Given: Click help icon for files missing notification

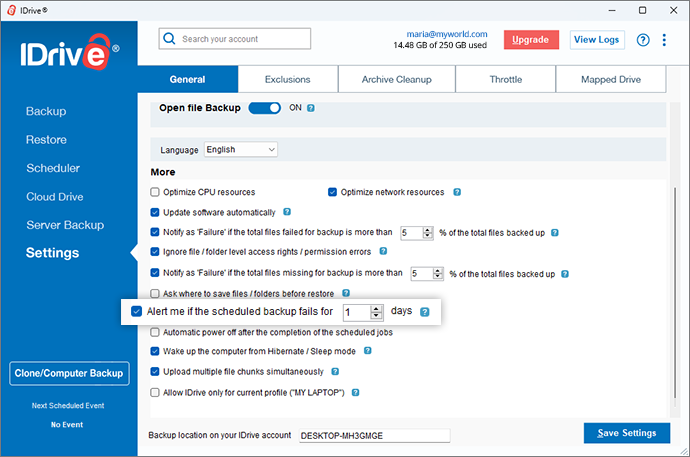Looking at the screenshot, I should (x=565, y=274).
